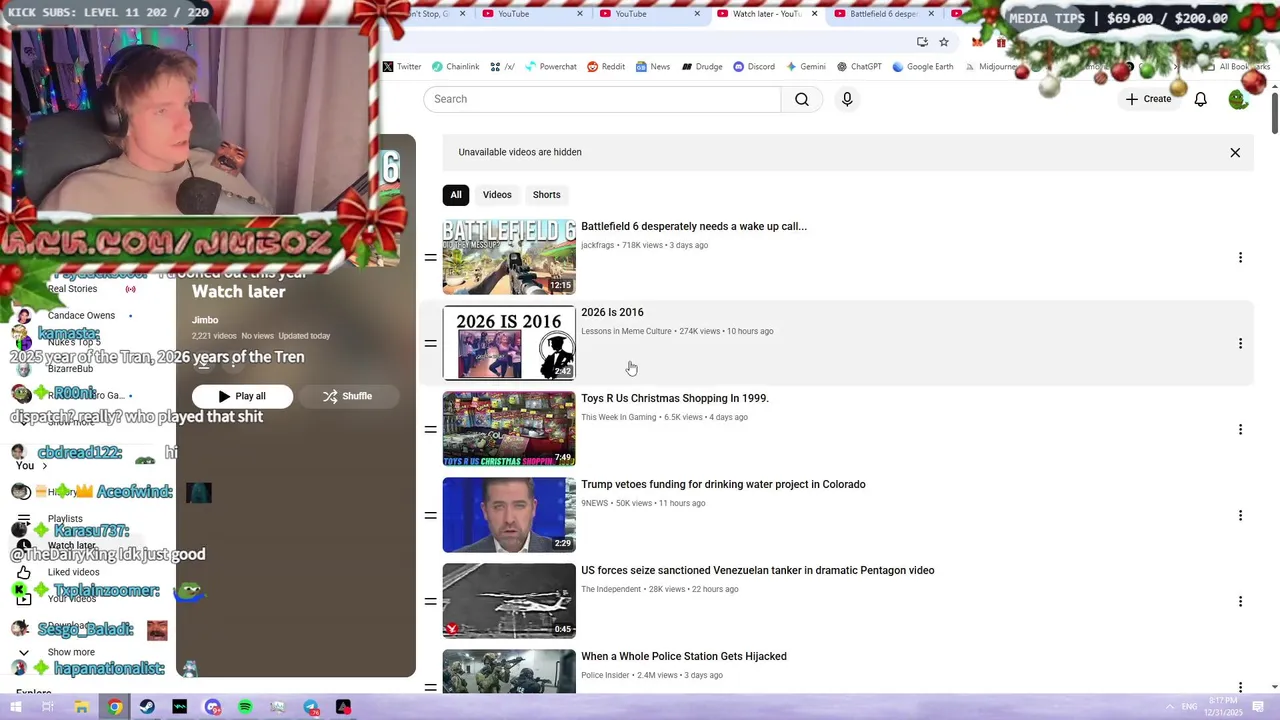The height and width of the screenshot is (720, 1280).
Task: Open the Gemini bookmark
Action: (x=806, y=67)
